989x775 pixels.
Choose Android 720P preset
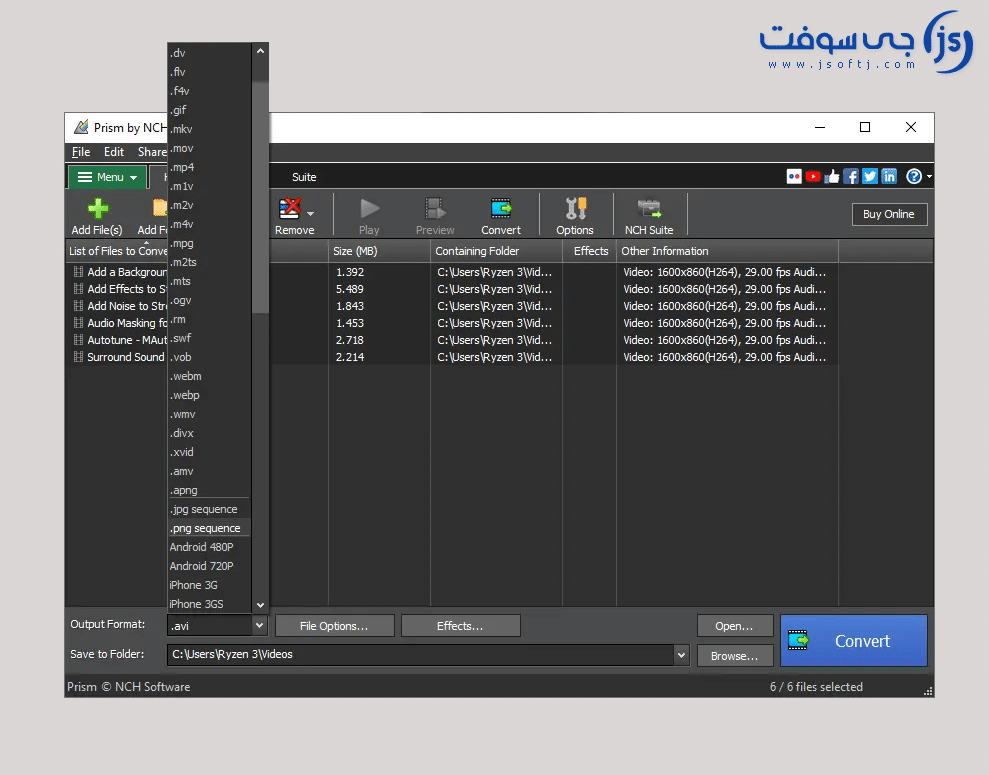pyautogui.click(x=209, y=566)
